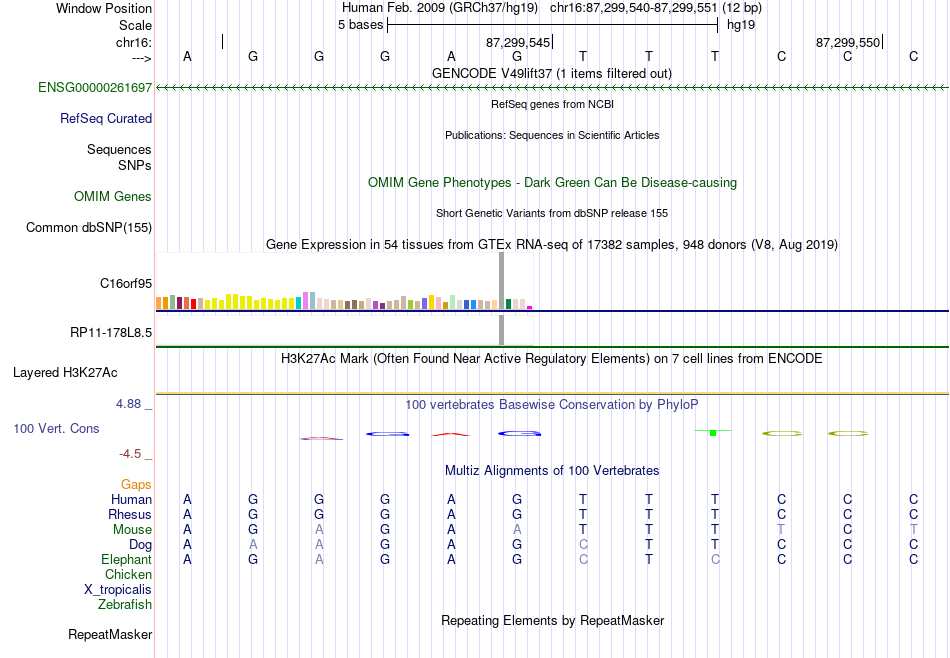Select the Mouse species label
950x658 pixels.
(132, 530)
